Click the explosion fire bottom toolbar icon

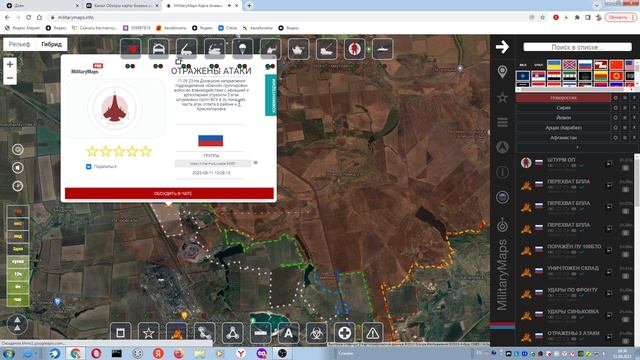(x=176, y=333)
